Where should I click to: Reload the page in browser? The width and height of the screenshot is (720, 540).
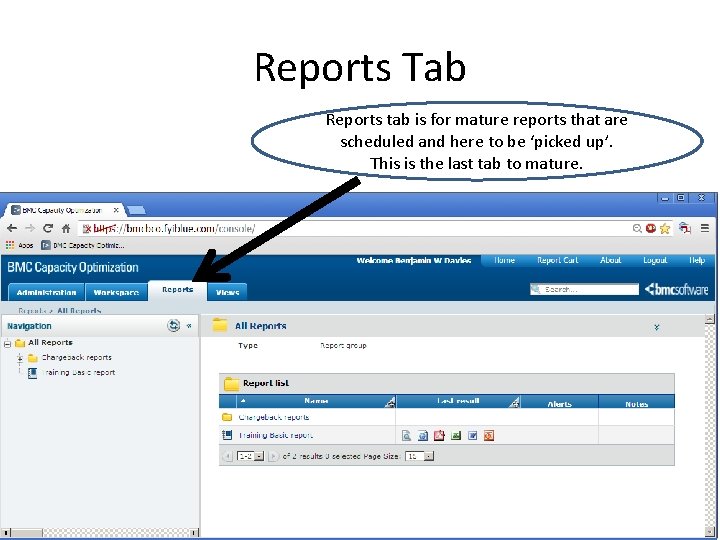48,228
